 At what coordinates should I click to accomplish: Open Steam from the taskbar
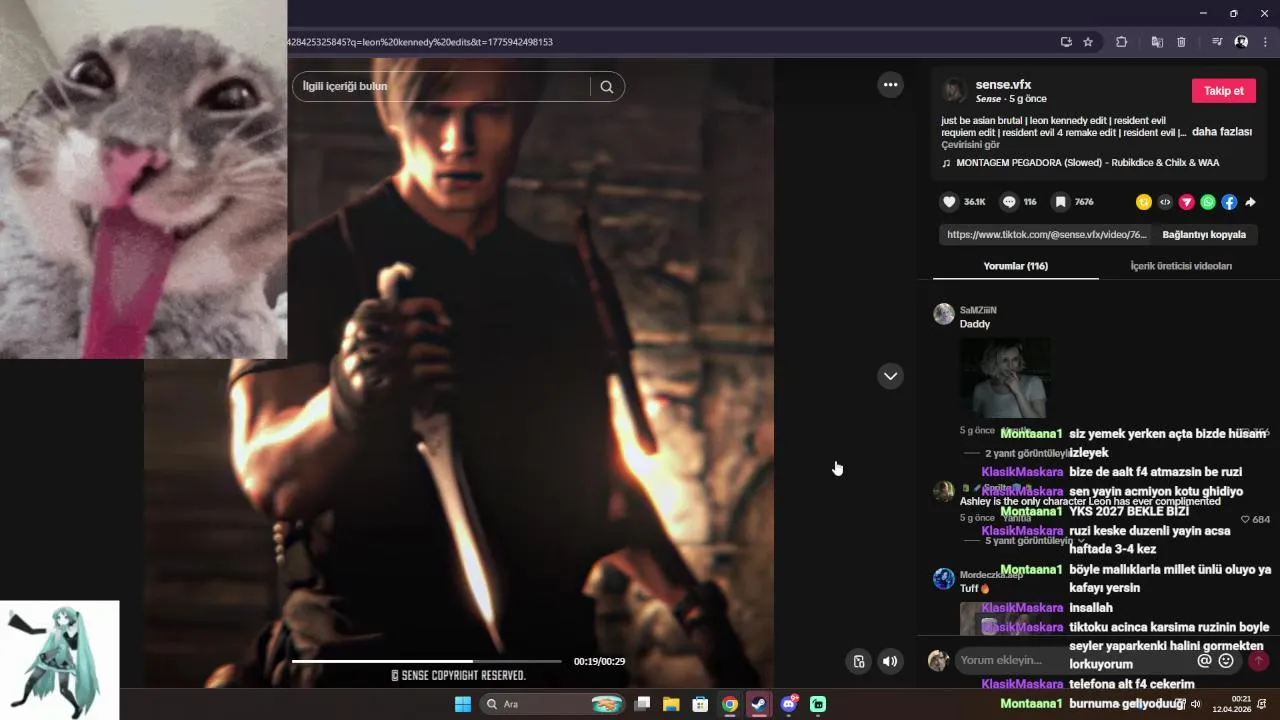pyautogui.click(x=759, y=704)
